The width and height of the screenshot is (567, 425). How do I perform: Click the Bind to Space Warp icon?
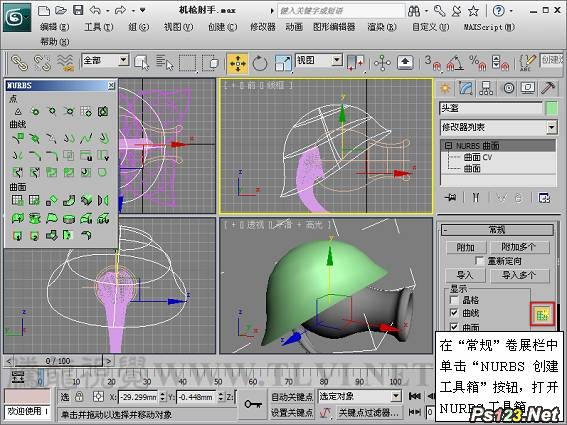[x=66, y=63]
